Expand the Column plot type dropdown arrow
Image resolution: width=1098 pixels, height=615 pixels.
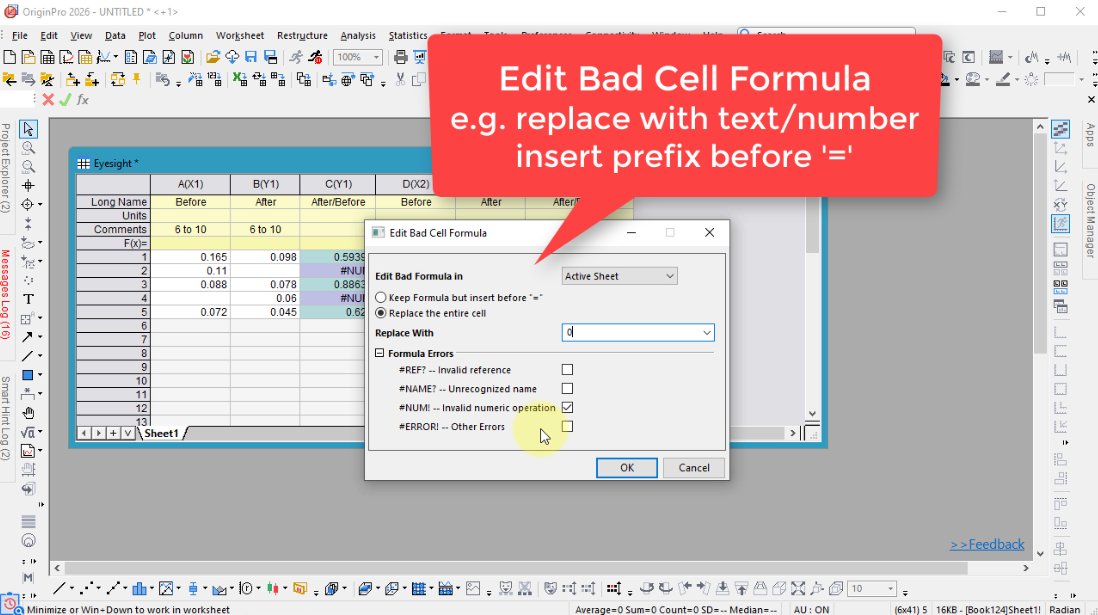pyautogui.click(x=152, y=588)
